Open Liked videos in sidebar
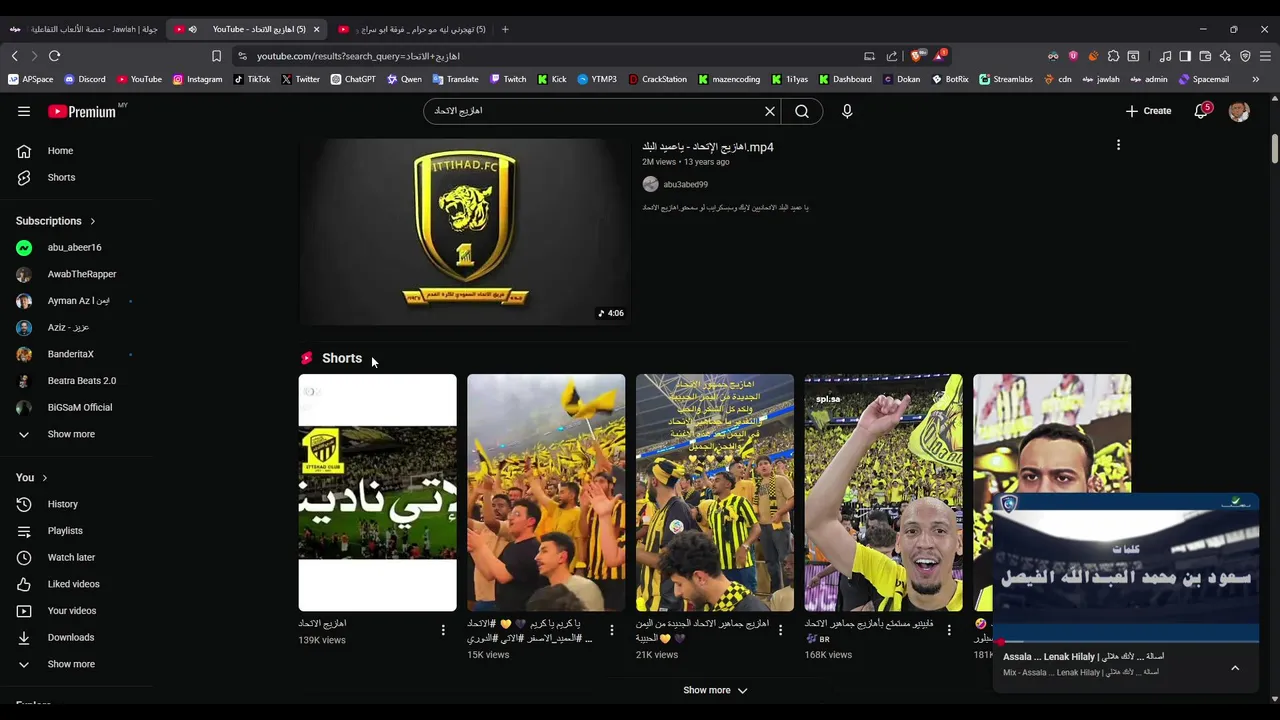 73,584
